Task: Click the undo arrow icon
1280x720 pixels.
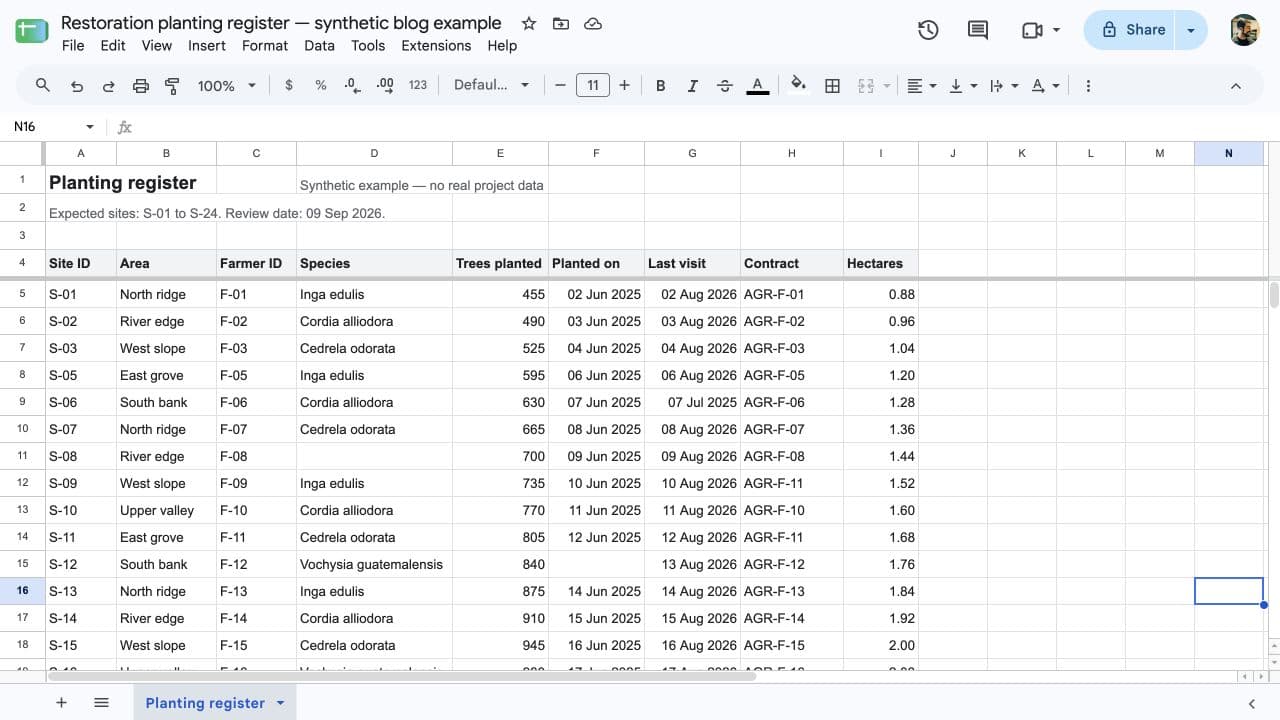Action: pyautogui.click(x=77, y=86)
